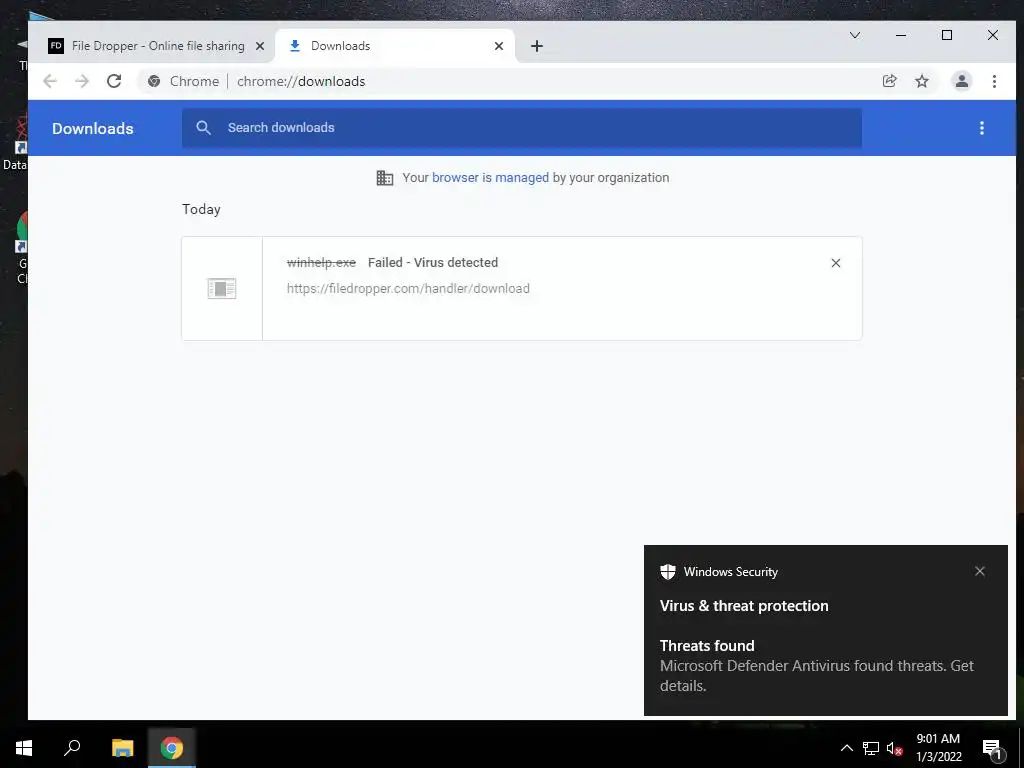
Task: Open the tab search chevron
Action: click(854, 35)
